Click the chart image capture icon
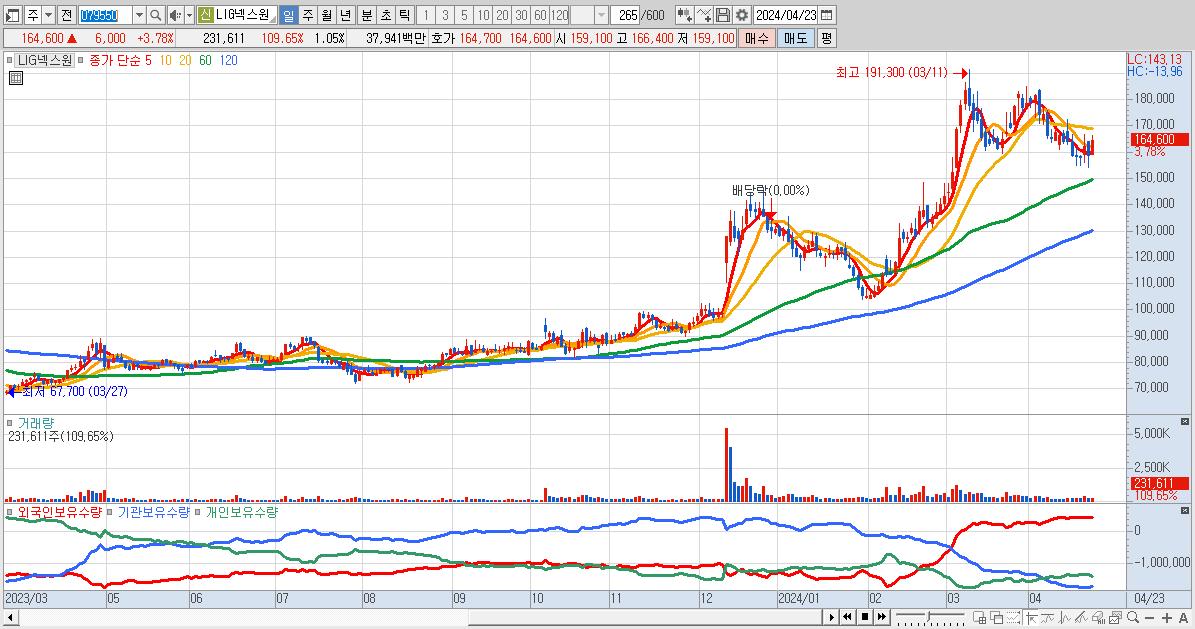The width and height of the screenshot is (1195, 629). coord(1115,618)
